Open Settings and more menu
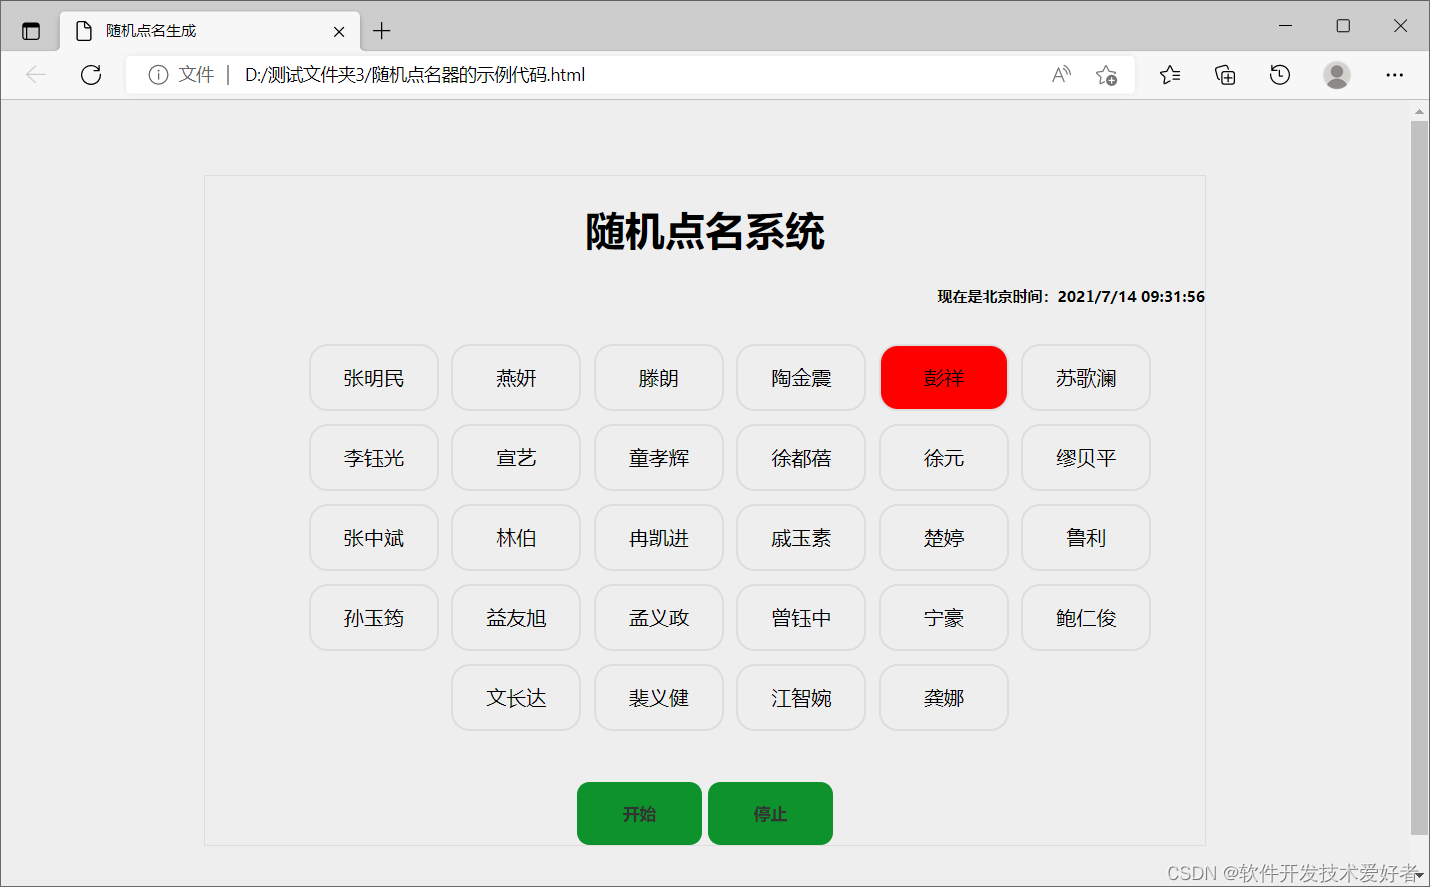This screenshot has width=1434, height=892. 1395,75
